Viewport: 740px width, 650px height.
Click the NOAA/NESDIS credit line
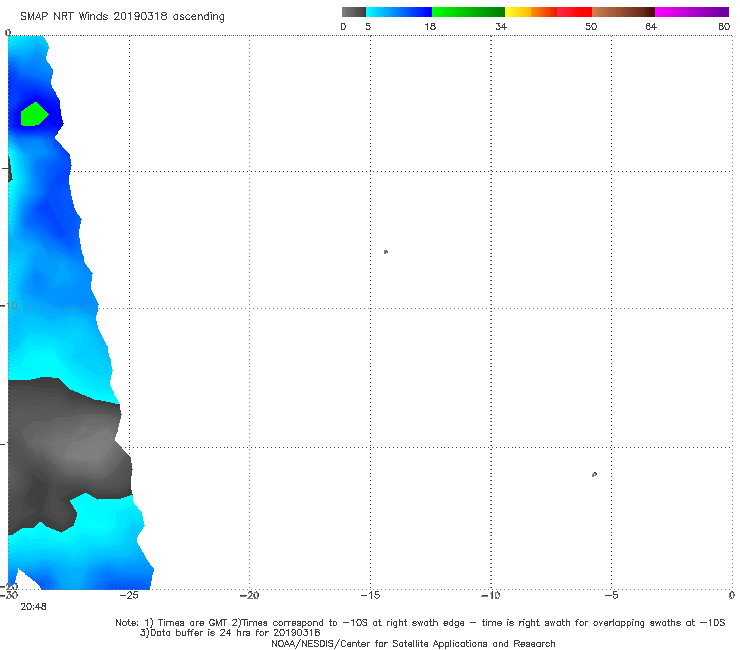coord(413,643)
